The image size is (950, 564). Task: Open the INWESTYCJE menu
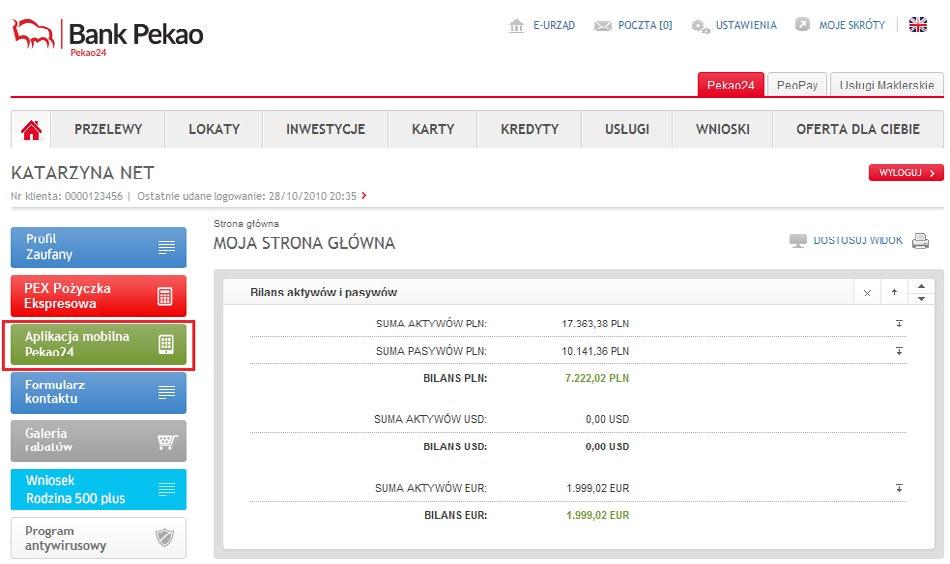click(325, 129)
